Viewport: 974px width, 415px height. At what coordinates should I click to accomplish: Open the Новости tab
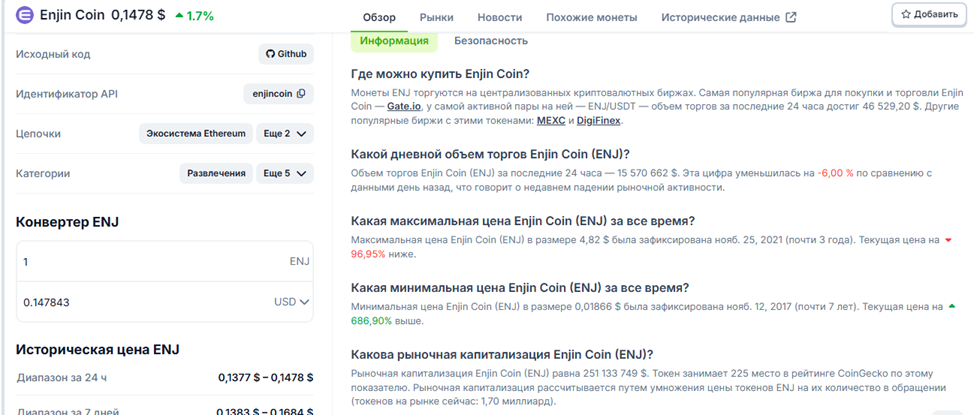tap(499, 18)
